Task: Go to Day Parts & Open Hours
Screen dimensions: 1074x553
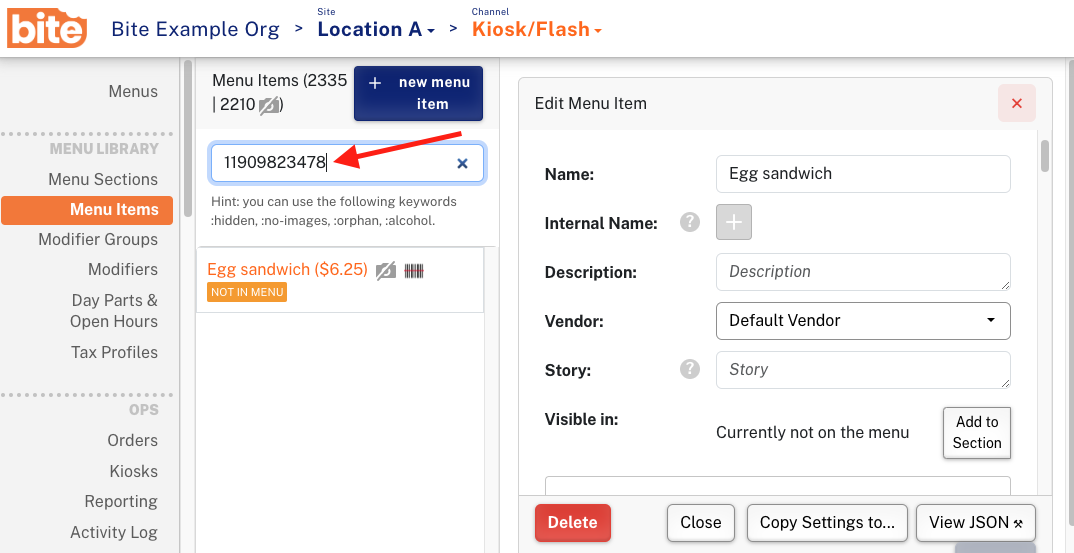Action: click(x=114, y=310)
